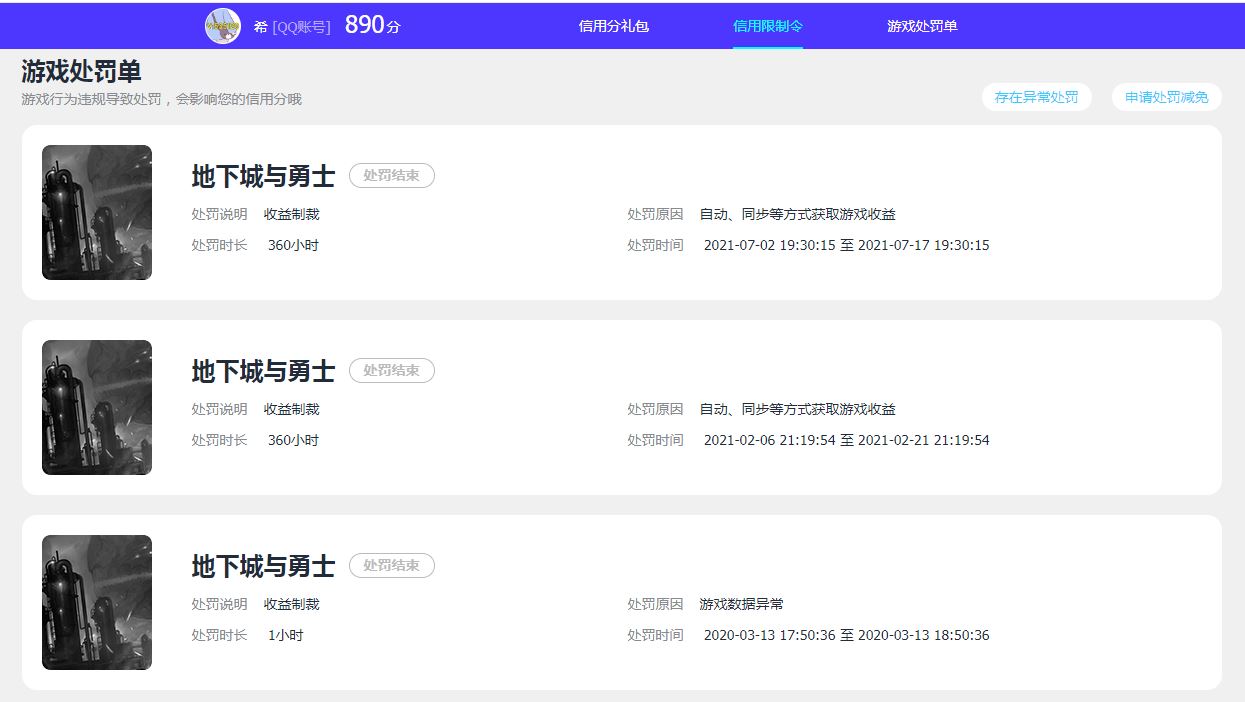Click 地下城与勇士 title of the 游戏数据异常 penalty
Image resolution: width=1245 pixels, height=702 pixels.
pyautogui.click(x=263, y=566)
